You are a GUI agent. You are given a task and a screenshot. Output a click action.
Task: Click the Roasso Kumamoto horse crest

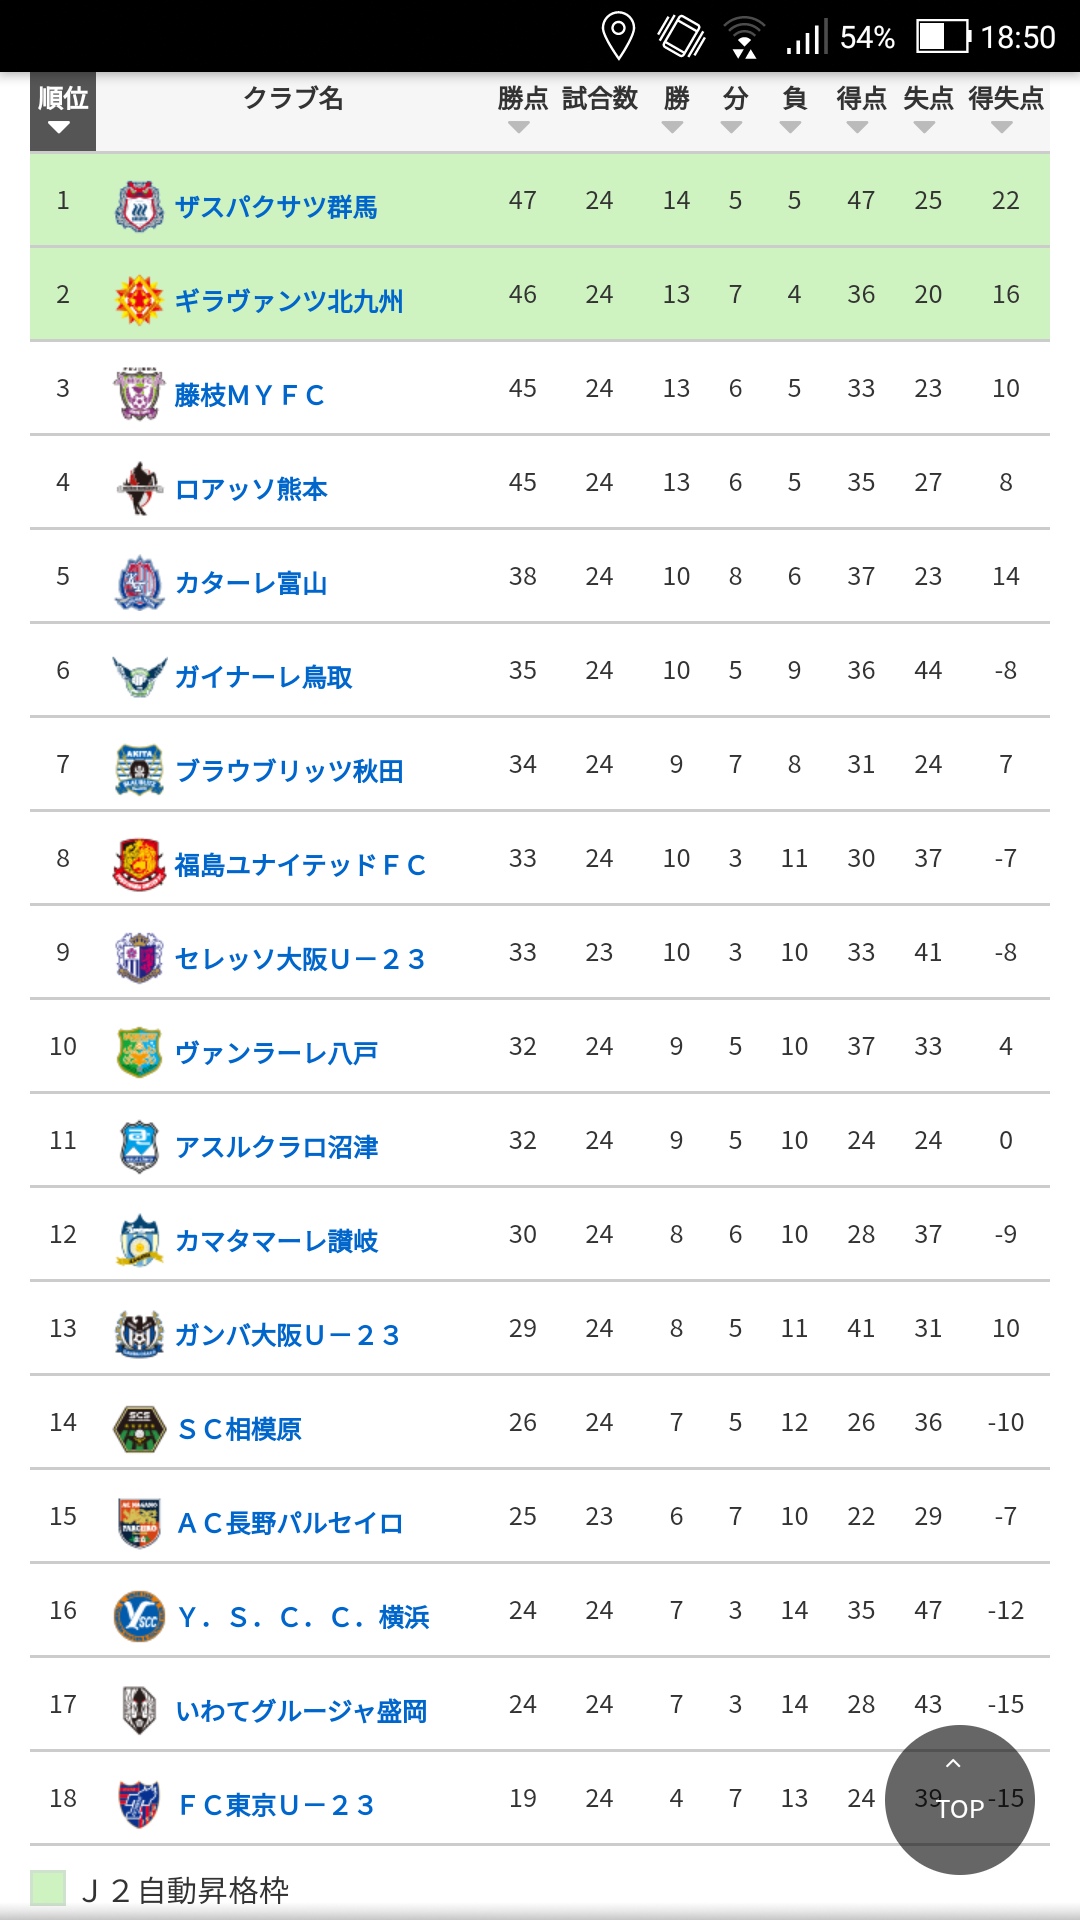tap(139, 488)
